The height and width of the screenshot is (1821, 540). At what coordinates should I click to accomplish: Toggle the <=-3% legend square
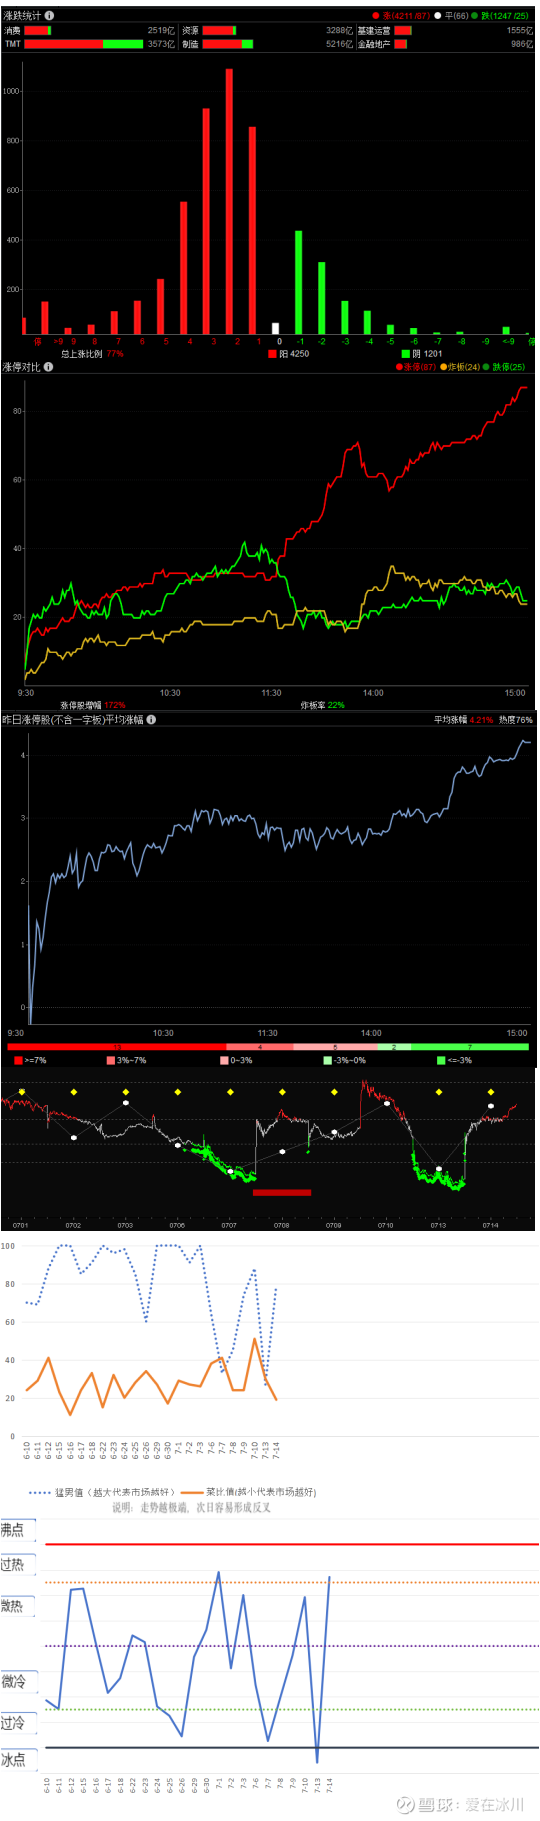(441, 1060)
